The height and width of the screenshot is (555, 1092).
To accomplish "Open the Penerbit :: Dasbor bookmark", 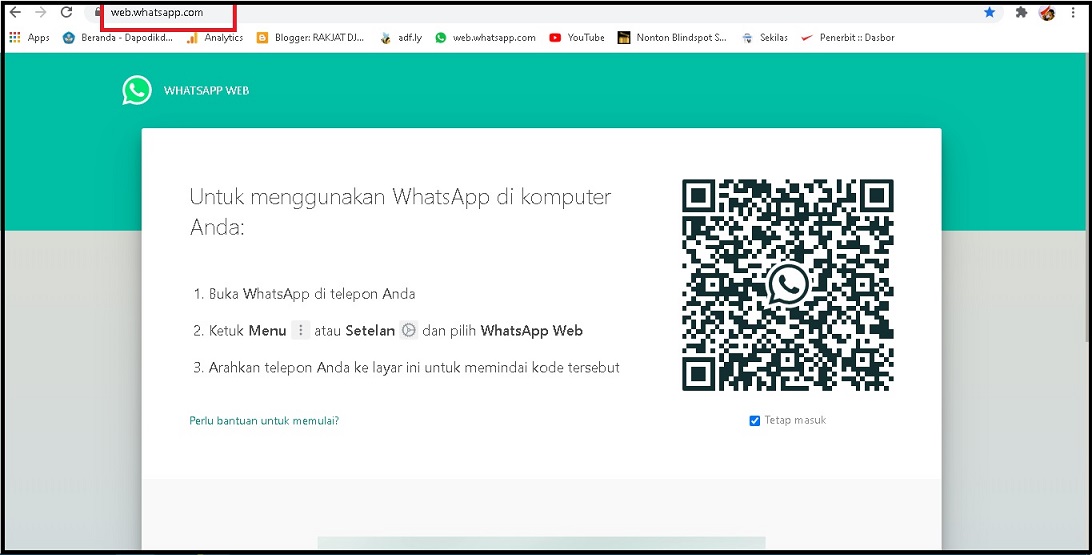I will (848, 38).
